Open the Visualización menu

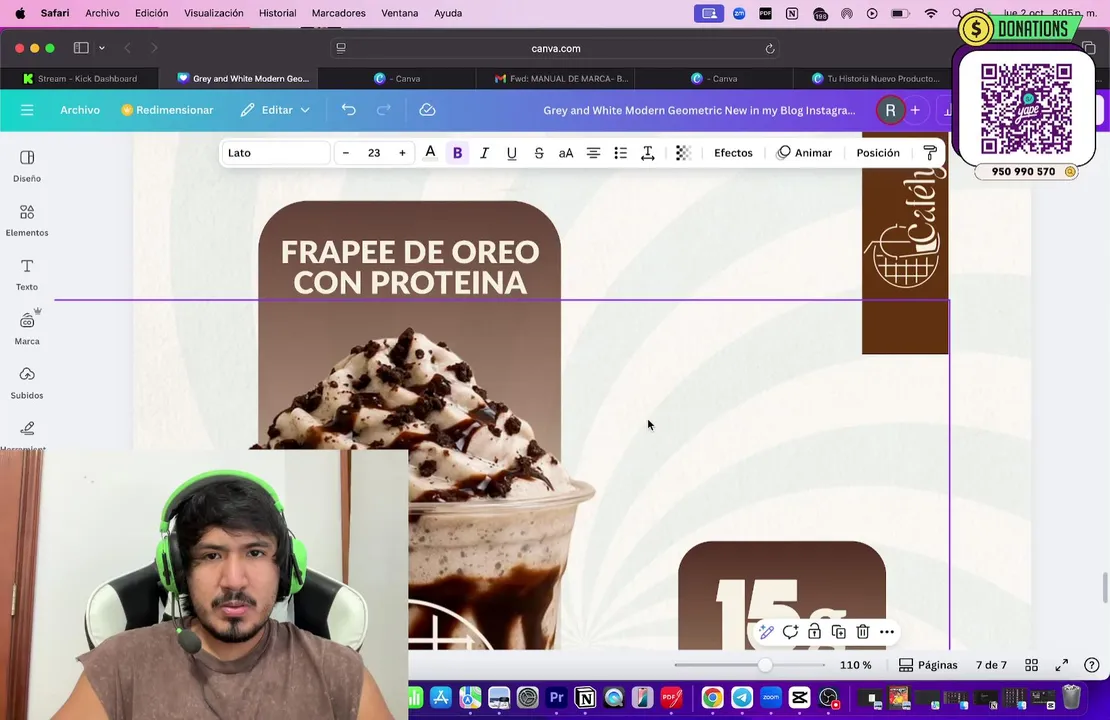pyautogui.click(x=214, y=13)
